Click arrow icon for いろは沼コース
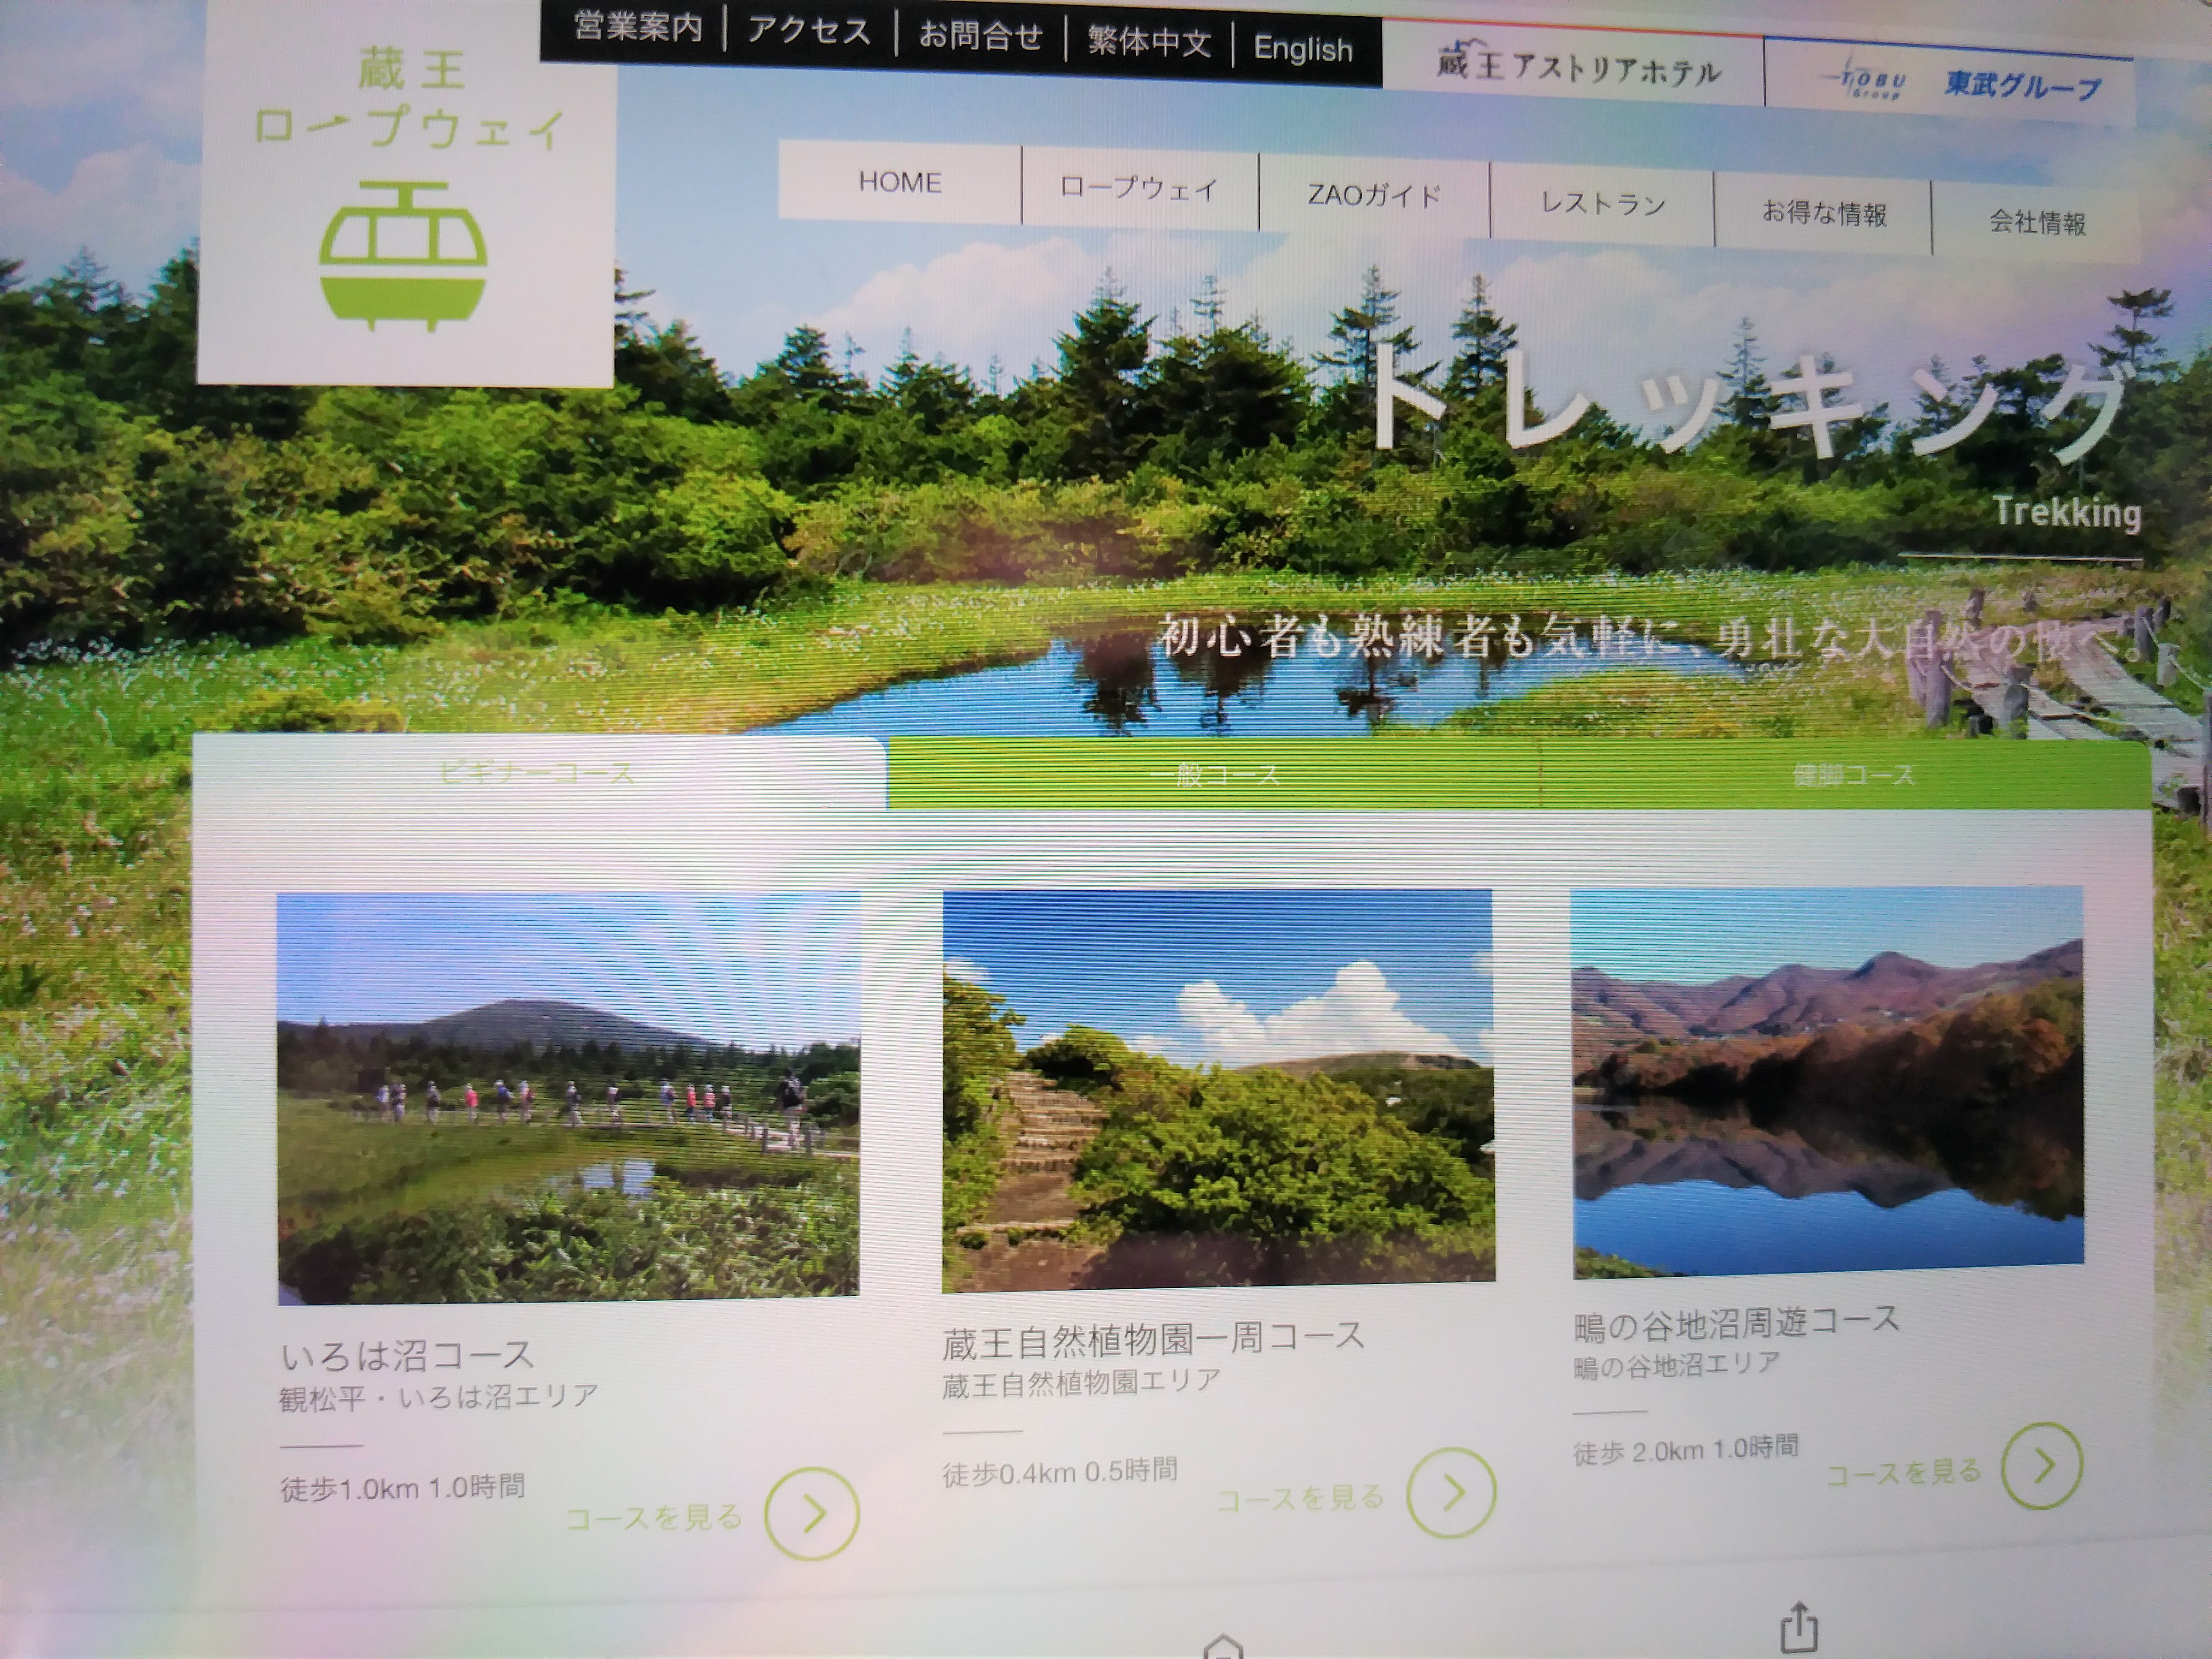2212x1659 pixels. click(x=812, y=1513)
